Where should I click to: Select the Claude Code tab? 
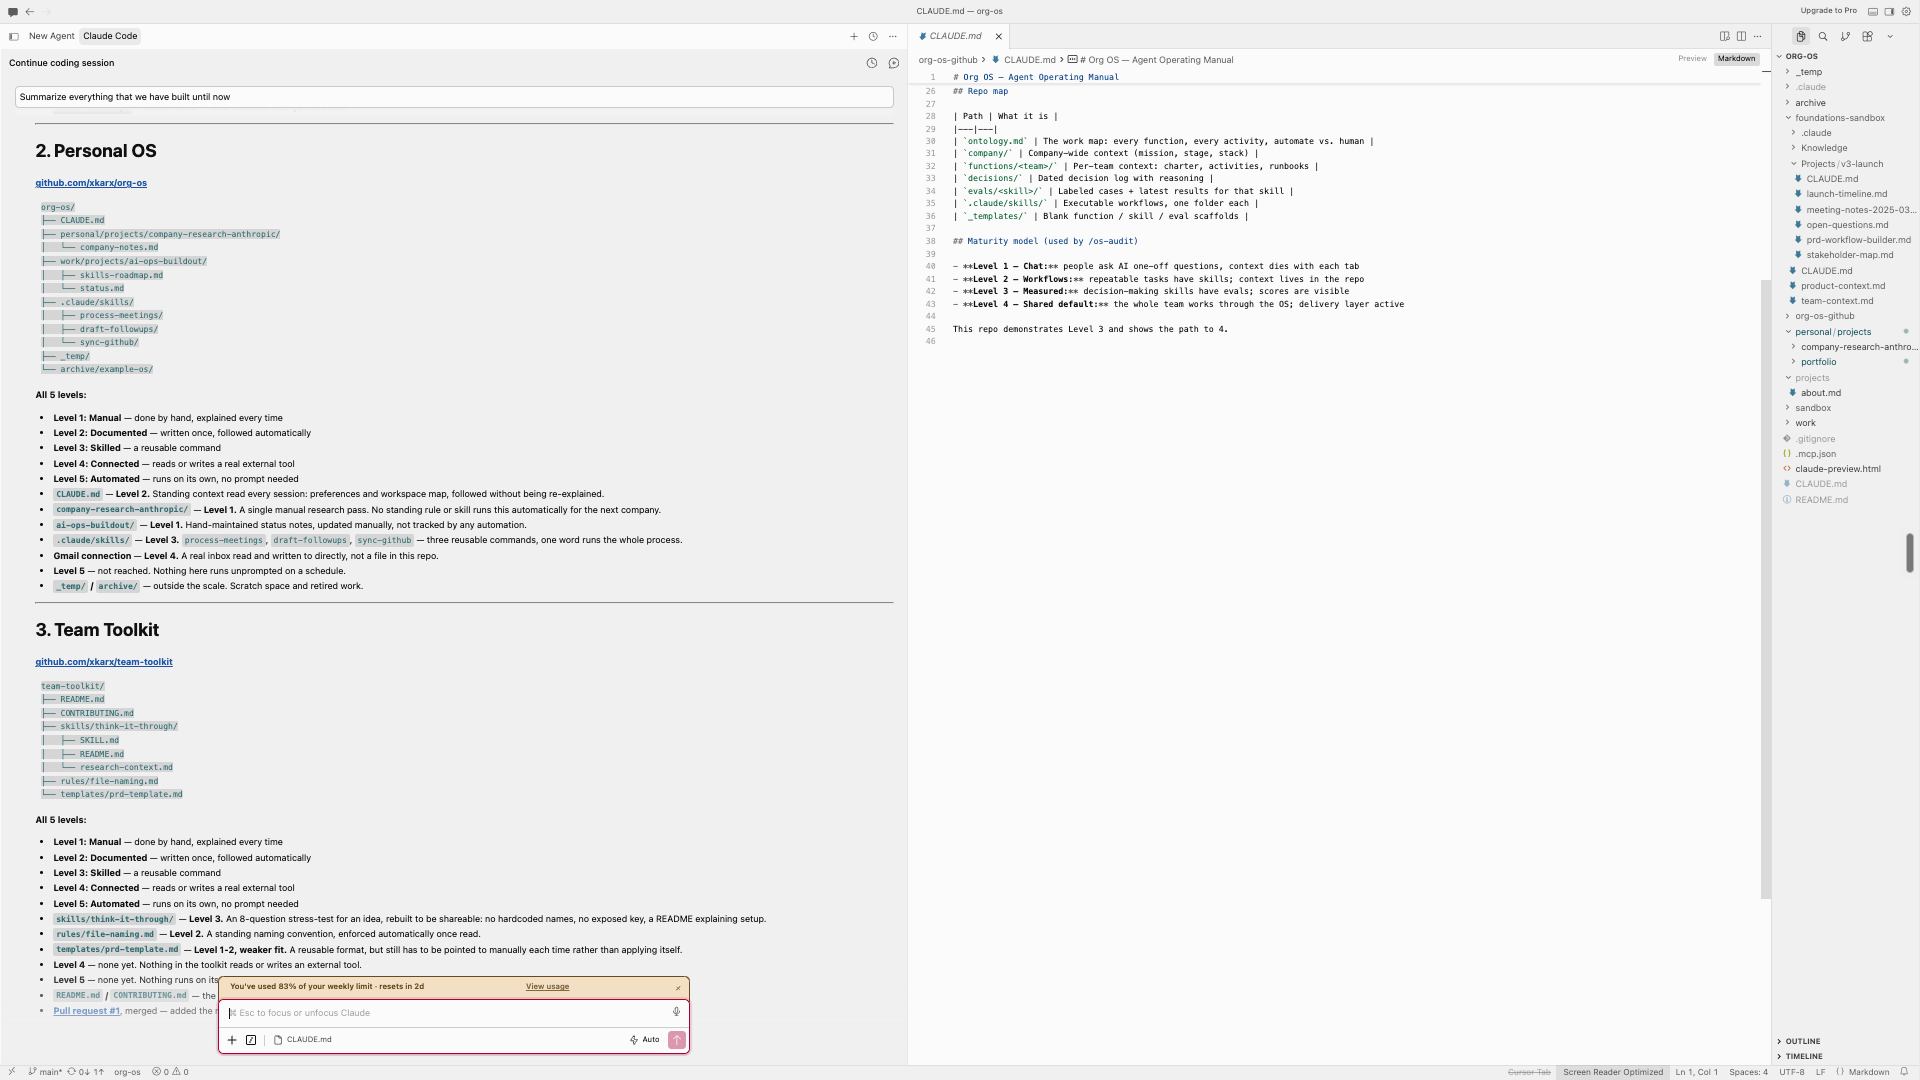110,36
